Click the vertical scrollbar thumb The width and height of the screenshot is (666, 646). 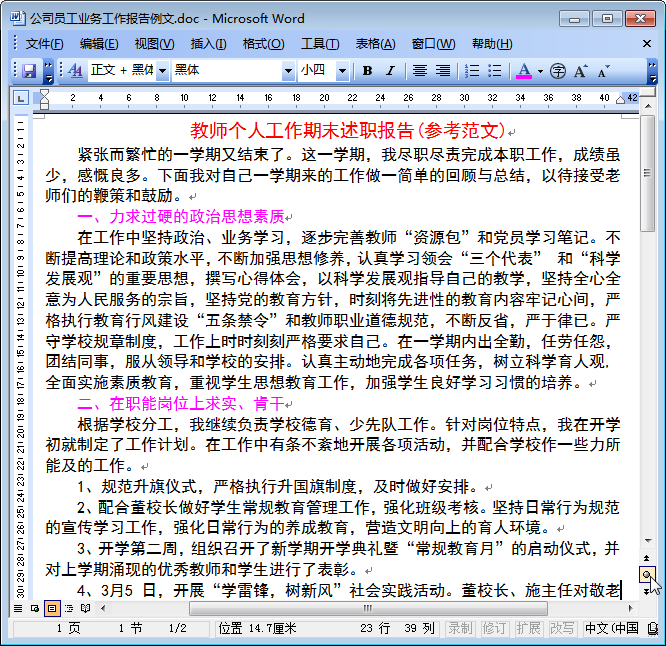pyautogui.click(x=648, y=173)
